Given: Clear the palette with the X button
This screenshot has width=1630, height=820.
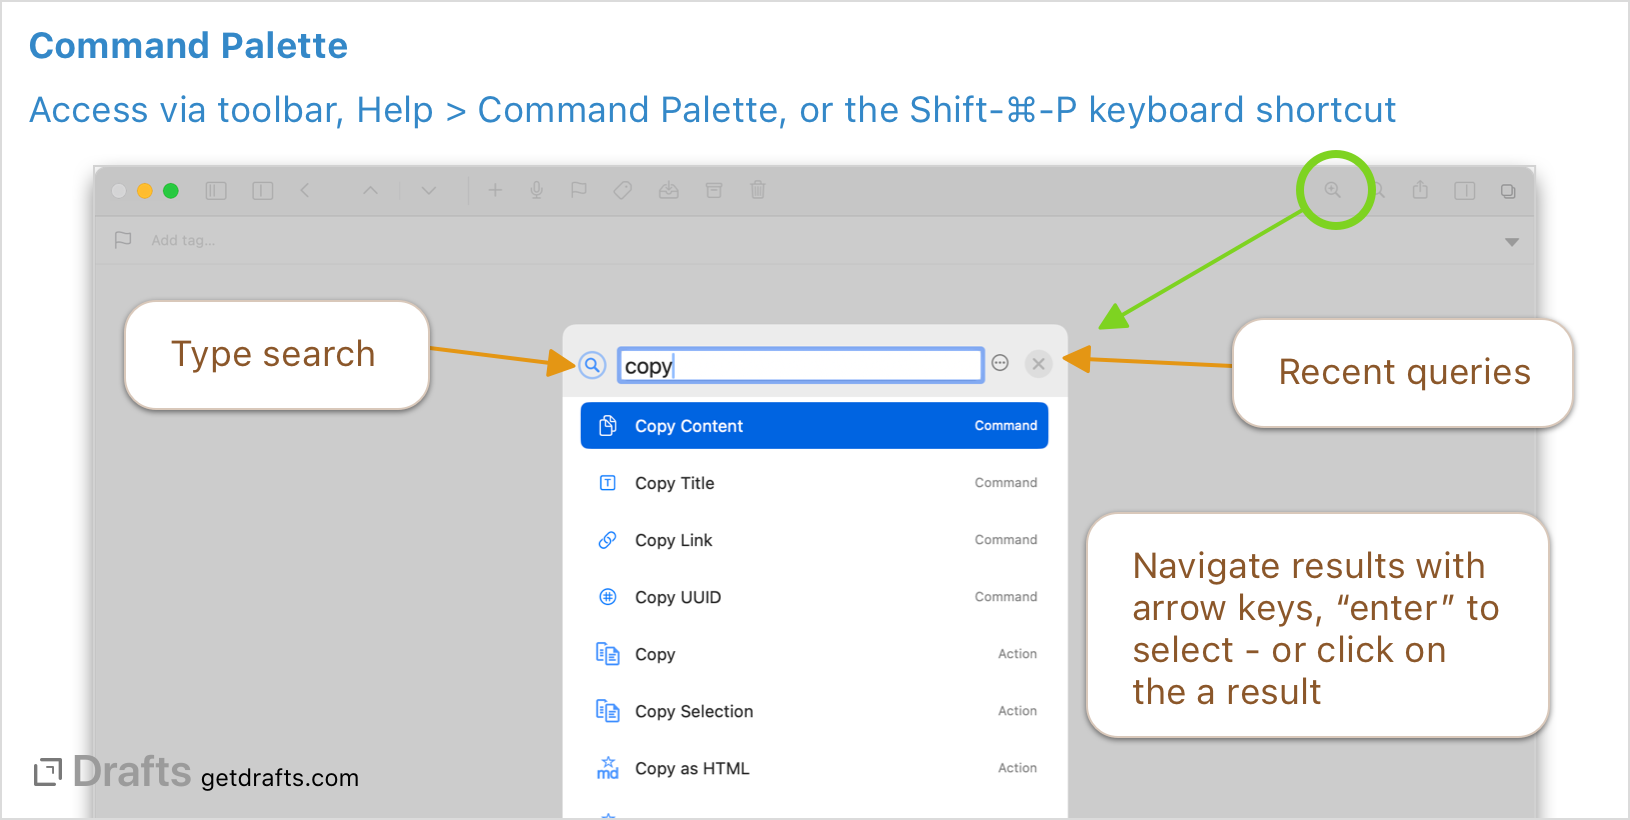Looking at the screenshot, I should pos(1039,364).
